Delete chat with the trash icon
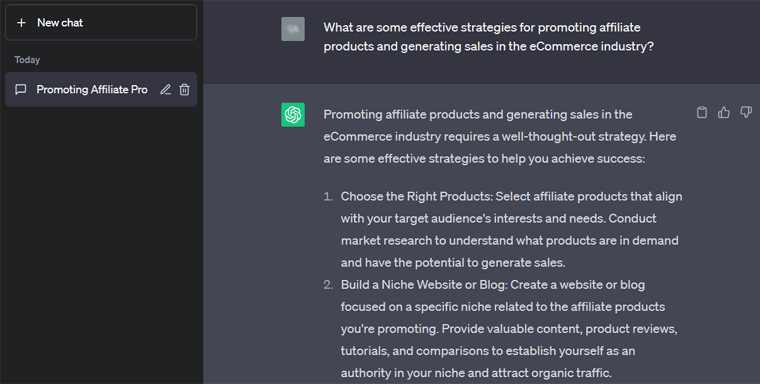The image size is (760, 384). click(x=185, y=90)
